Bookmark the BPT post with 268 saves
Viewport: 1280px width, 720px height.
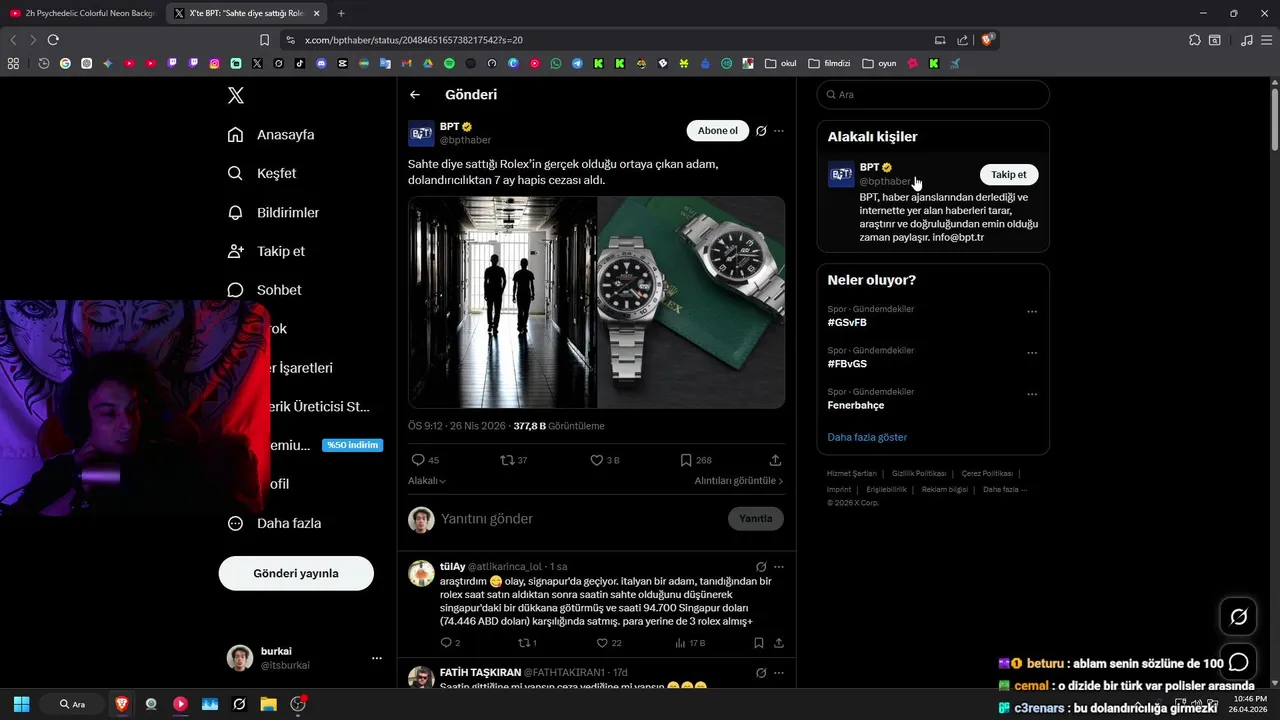695,460
